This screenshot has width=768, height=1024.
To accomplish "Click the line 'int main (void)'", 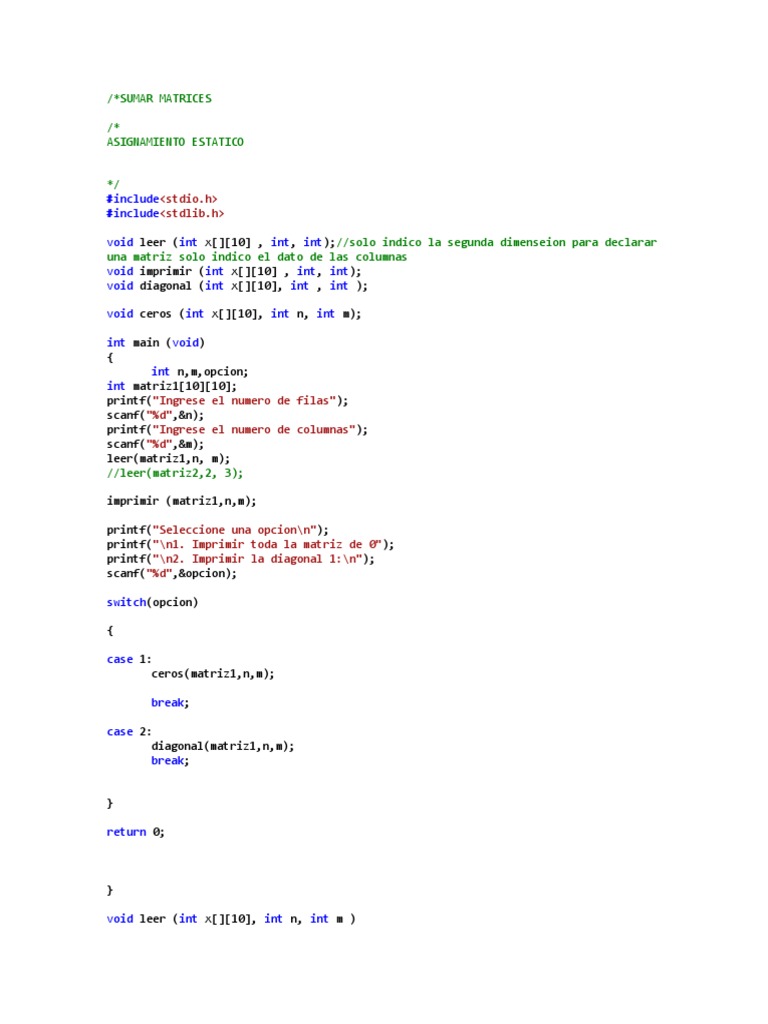I will [155, 342].
